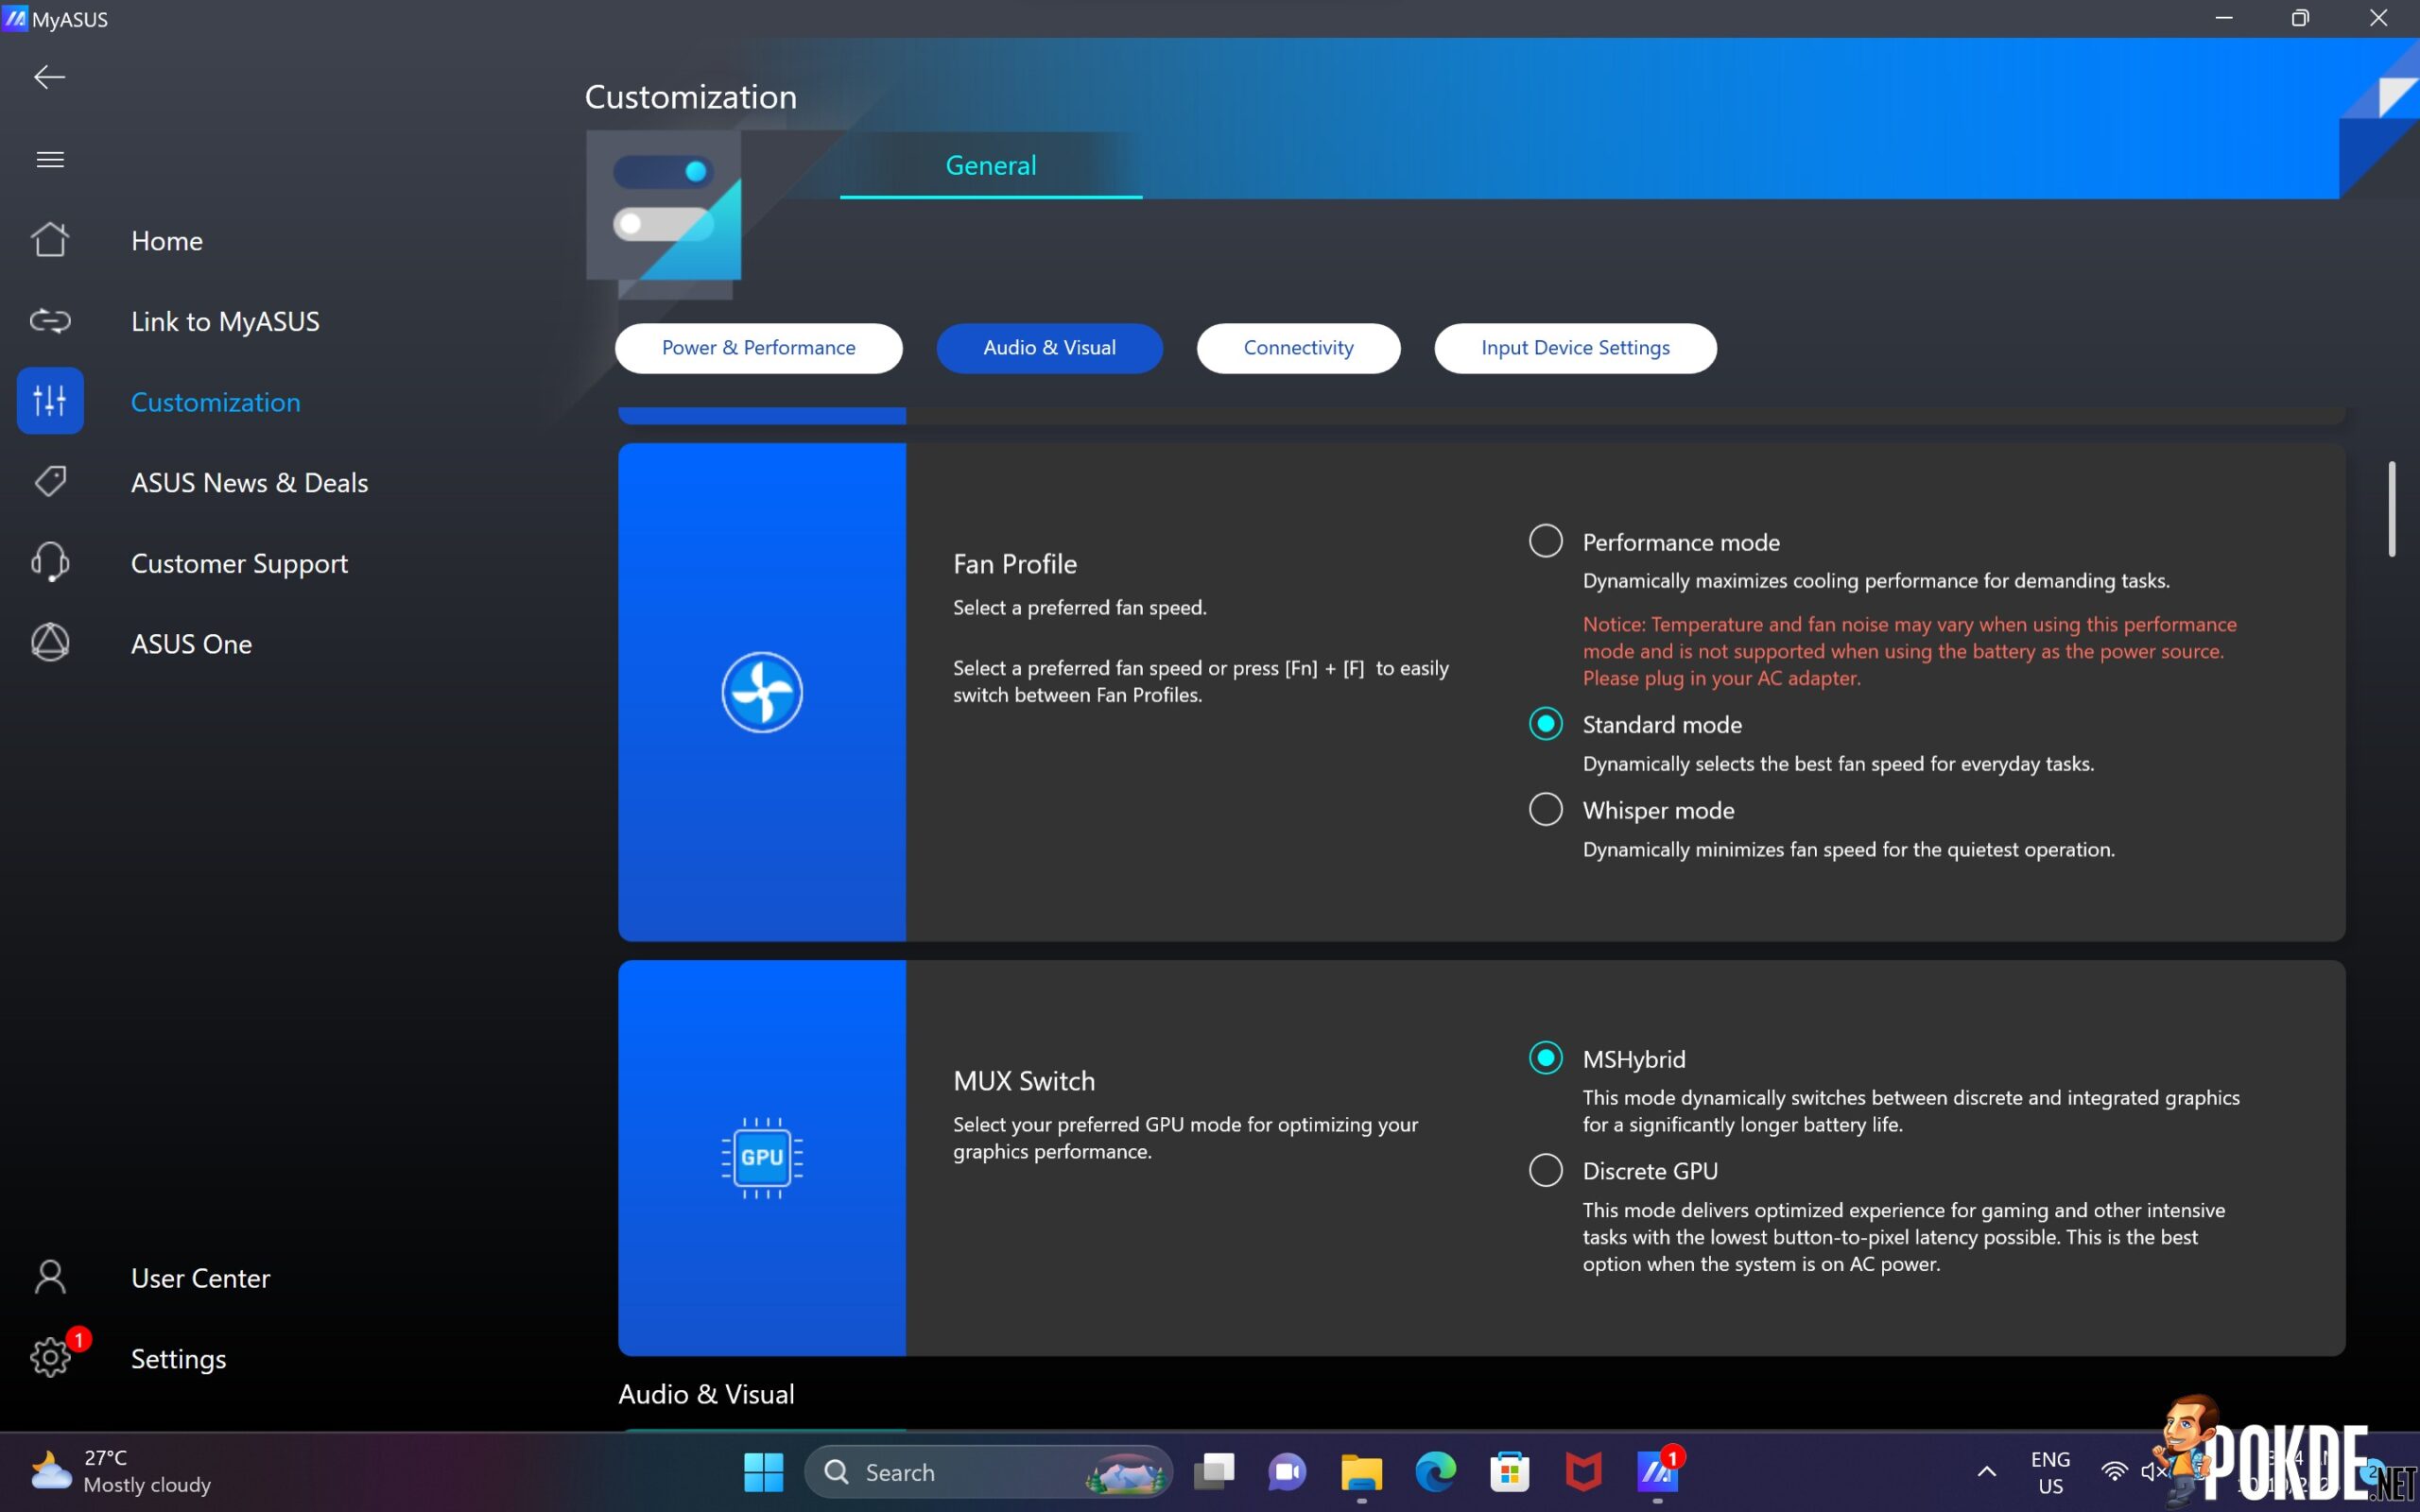Image resolution: width=2420 pixels, height=1512 pixels.
Task: Click the "Fan Profile" heading
Action: pos(1015,564)
